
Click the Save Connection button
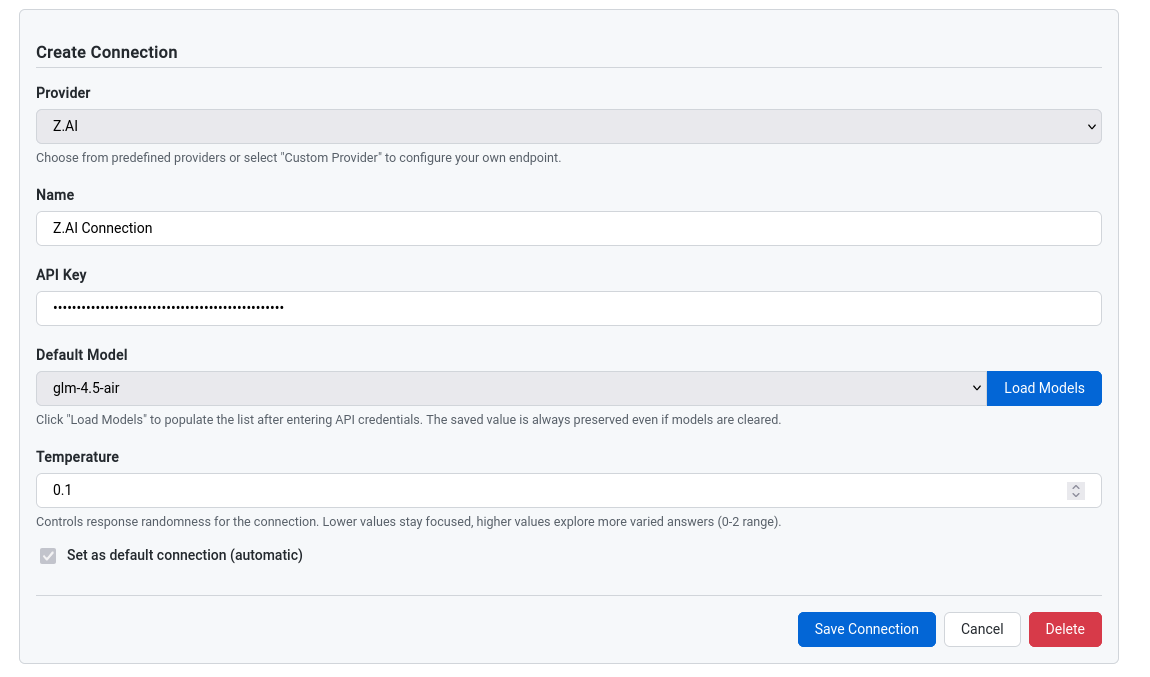click(x=866, y=629)
